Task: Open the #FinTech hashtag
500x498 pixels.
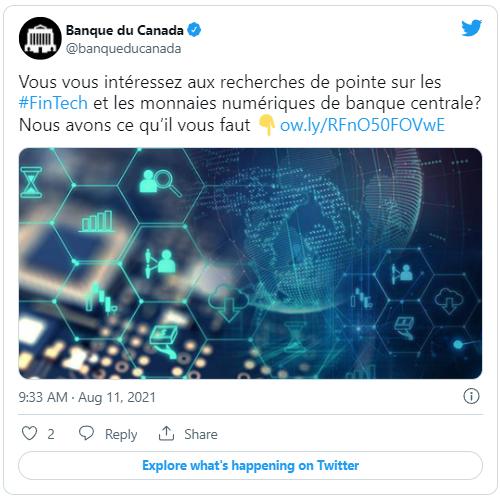Action: tap(53, 103)
